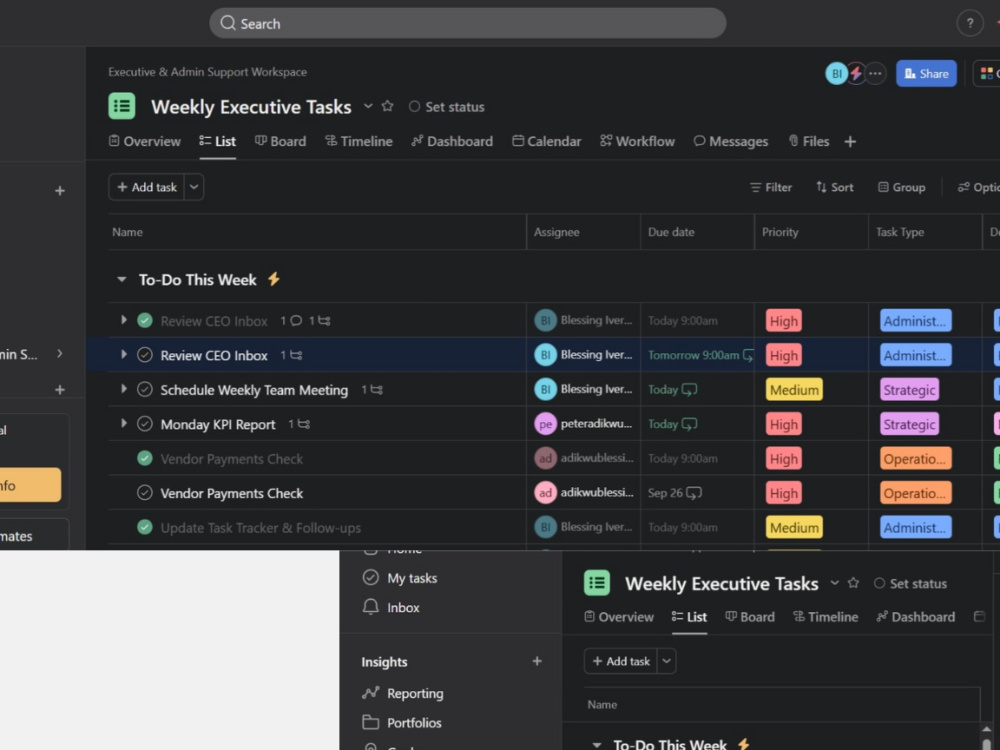The width and height of the screenshot is (1000, 750).
Task: Click the upper plus icon in the left sidebar
Action: click(x=60, y=191)
